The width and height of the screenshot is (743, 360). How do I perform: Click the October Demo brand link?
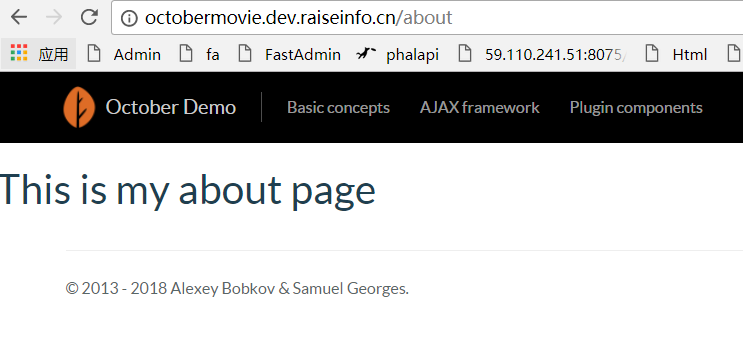click(171, 108)
